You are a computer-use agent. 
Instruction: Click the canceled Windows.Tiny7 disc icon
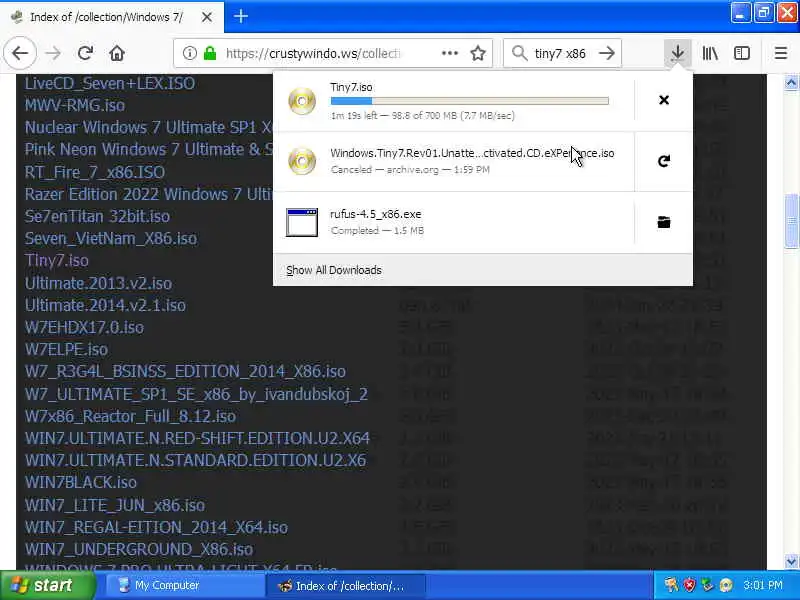click(x=302, y=161)
